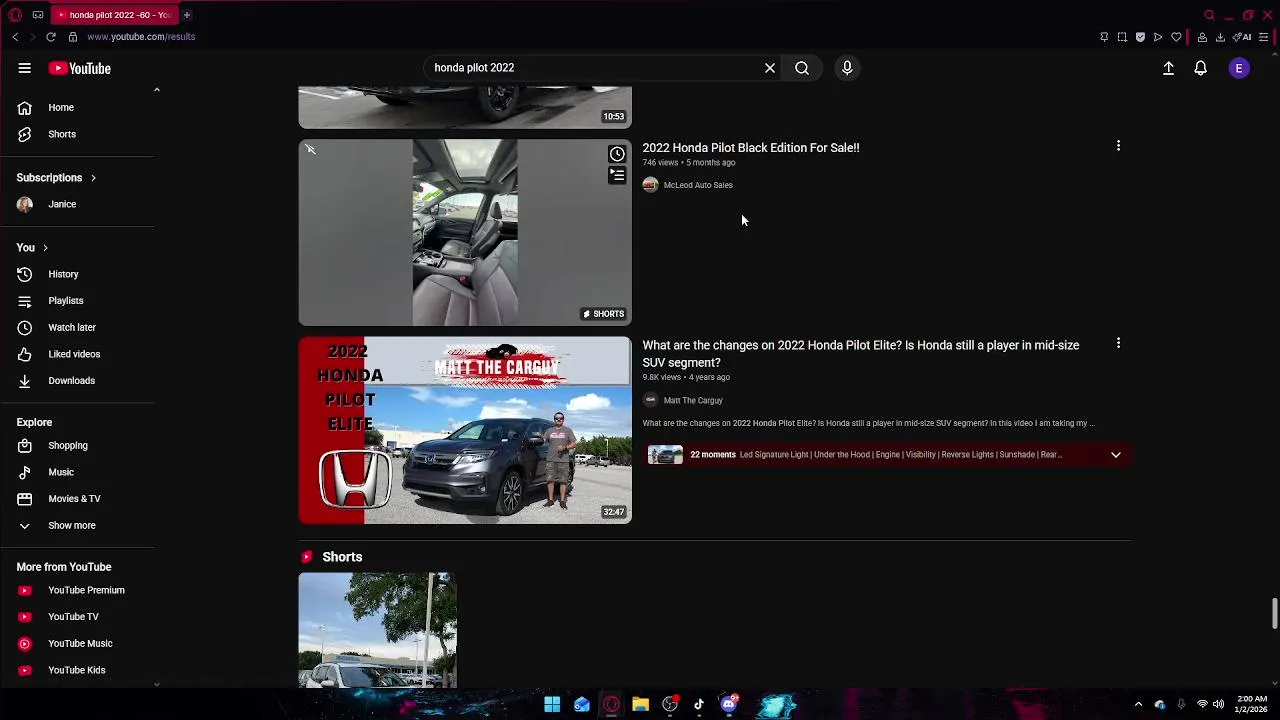
Task: Open the Opera menu logo
Action: click(x=15, y=15)
